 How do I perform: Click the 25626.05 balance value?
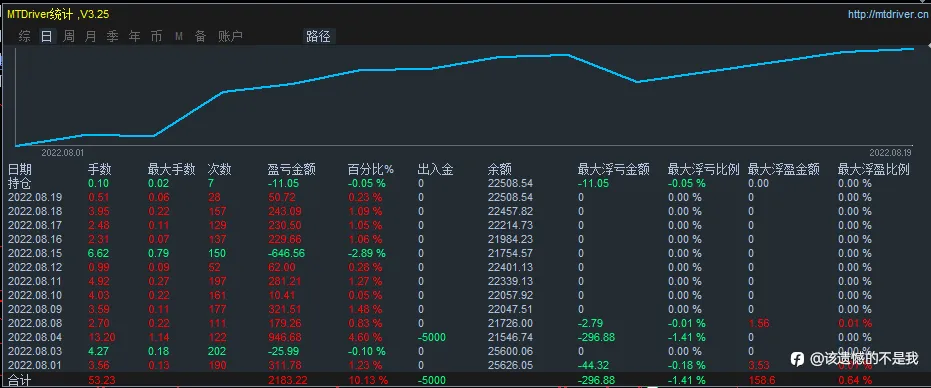click(510, 365)
